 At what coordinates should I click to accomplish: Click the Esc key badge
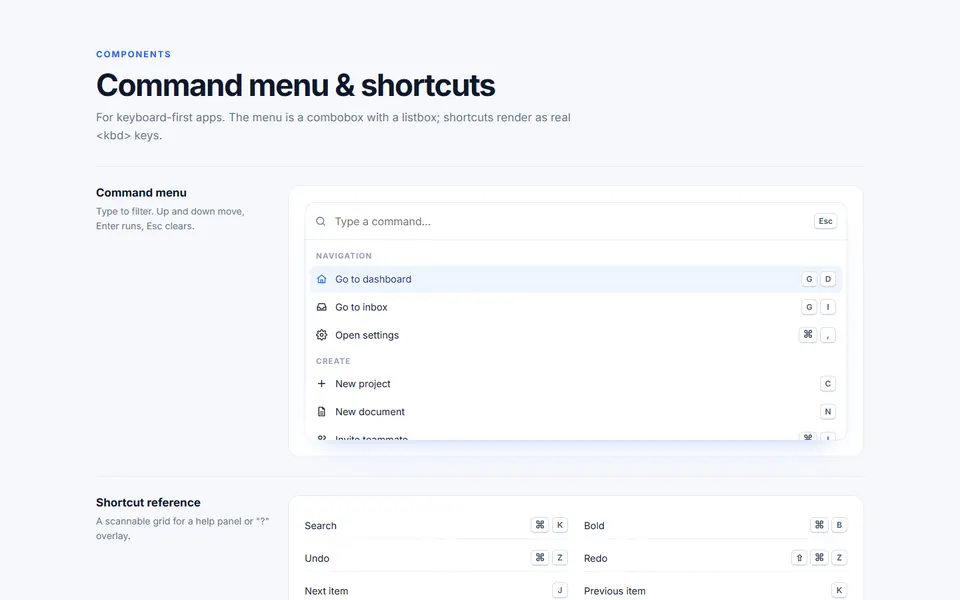click(825, 221)
